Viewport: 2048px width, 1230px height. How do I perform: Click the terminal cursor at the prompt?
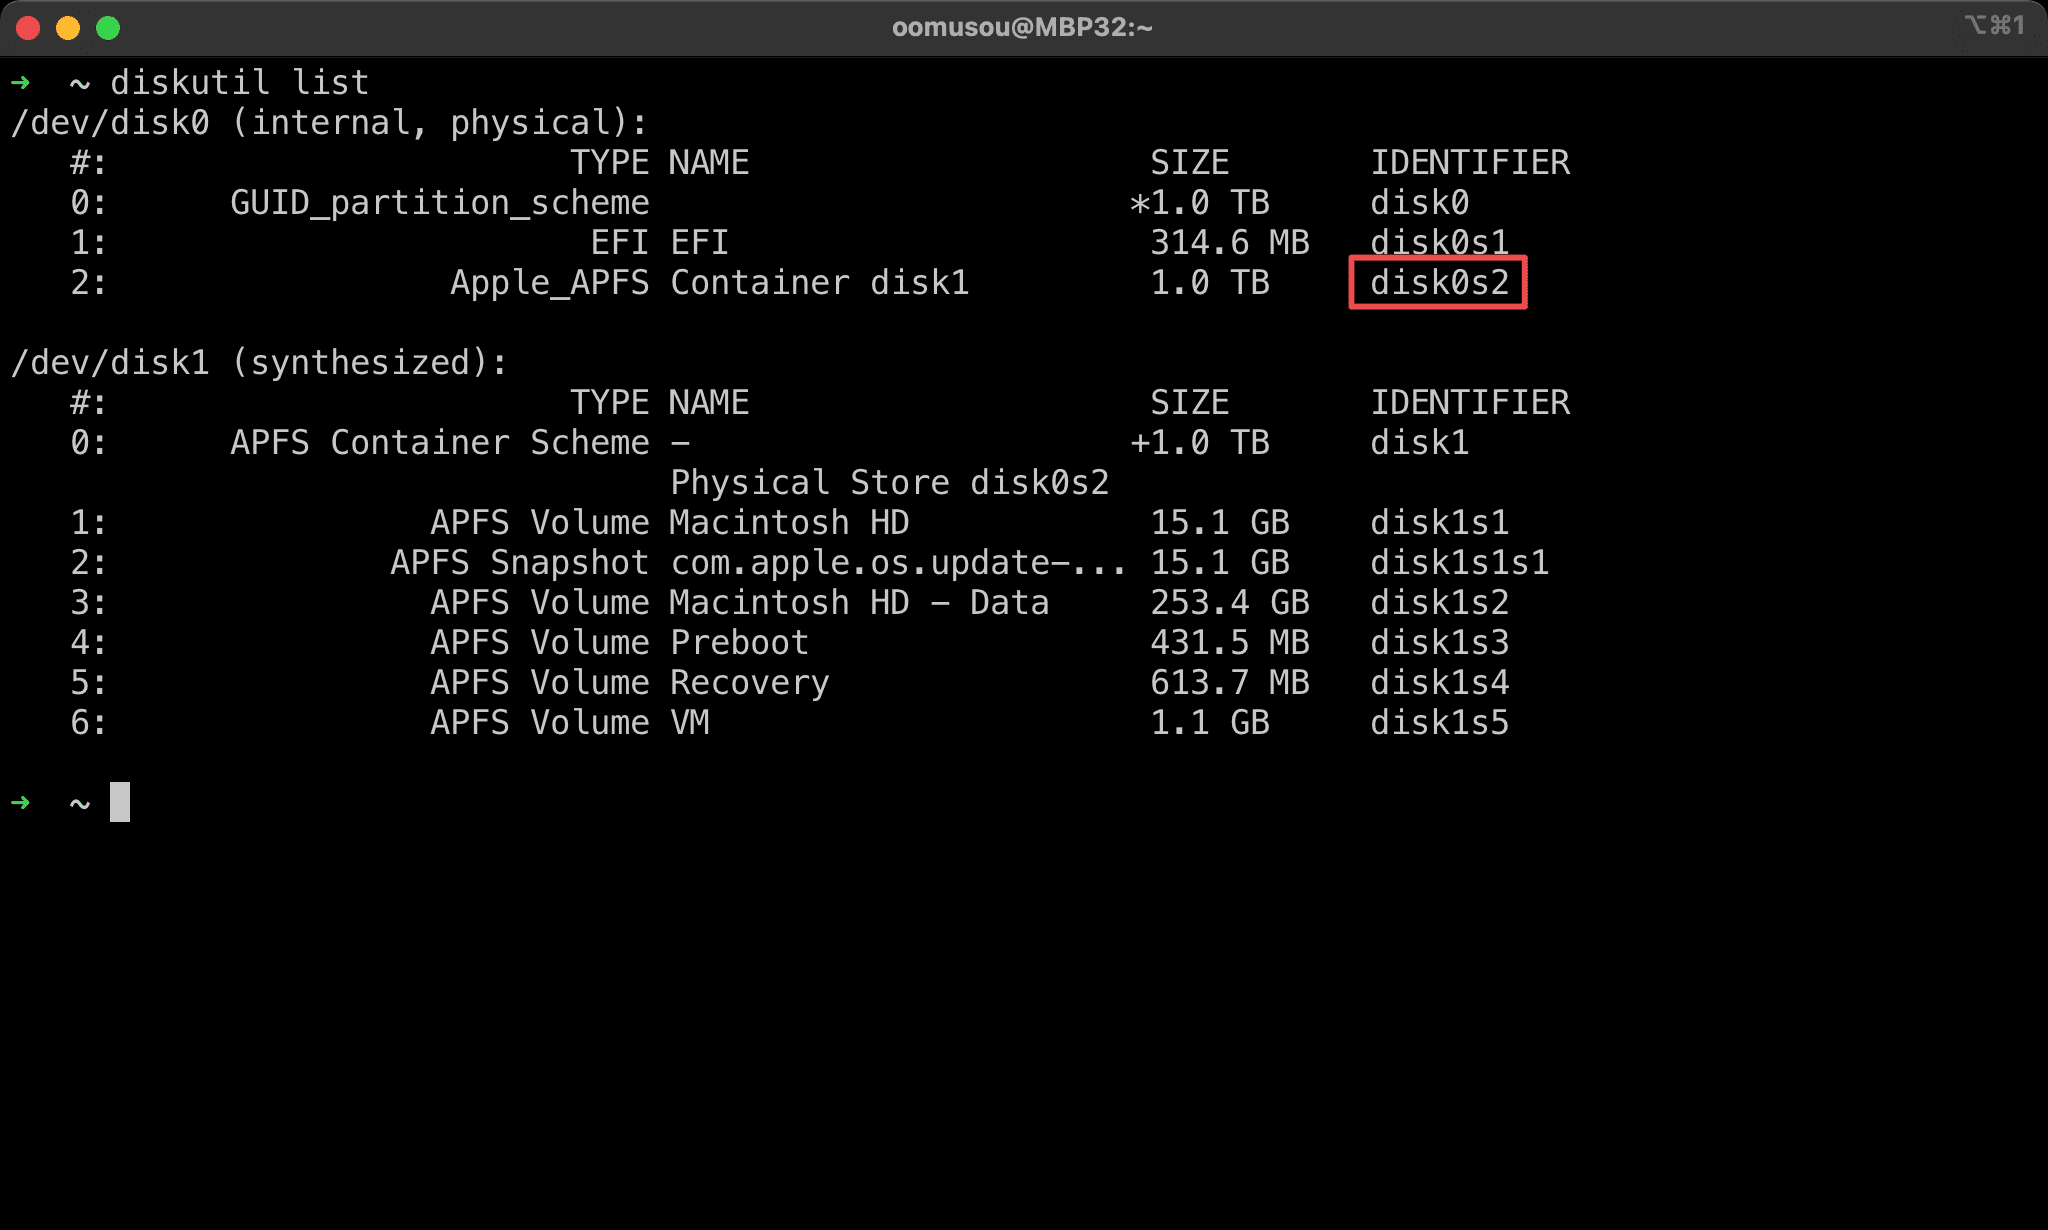pyautogui.click(x=120, y=802)
